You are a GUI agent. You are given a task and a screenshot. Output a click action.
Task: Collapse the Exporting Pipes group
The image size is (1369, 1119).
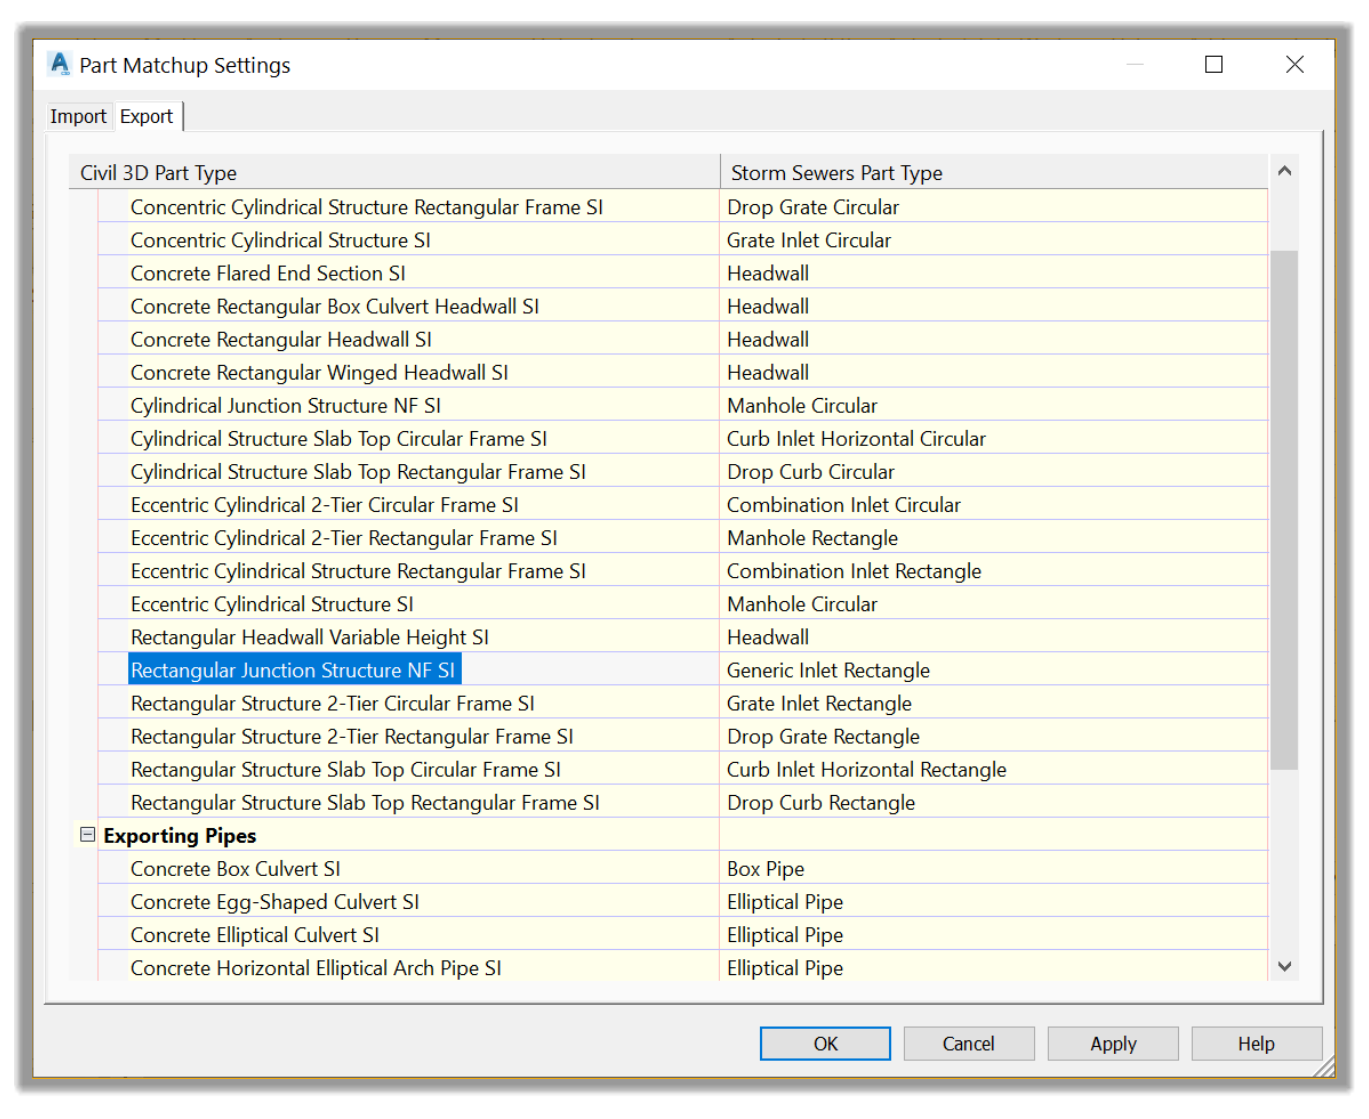(88, 834)
